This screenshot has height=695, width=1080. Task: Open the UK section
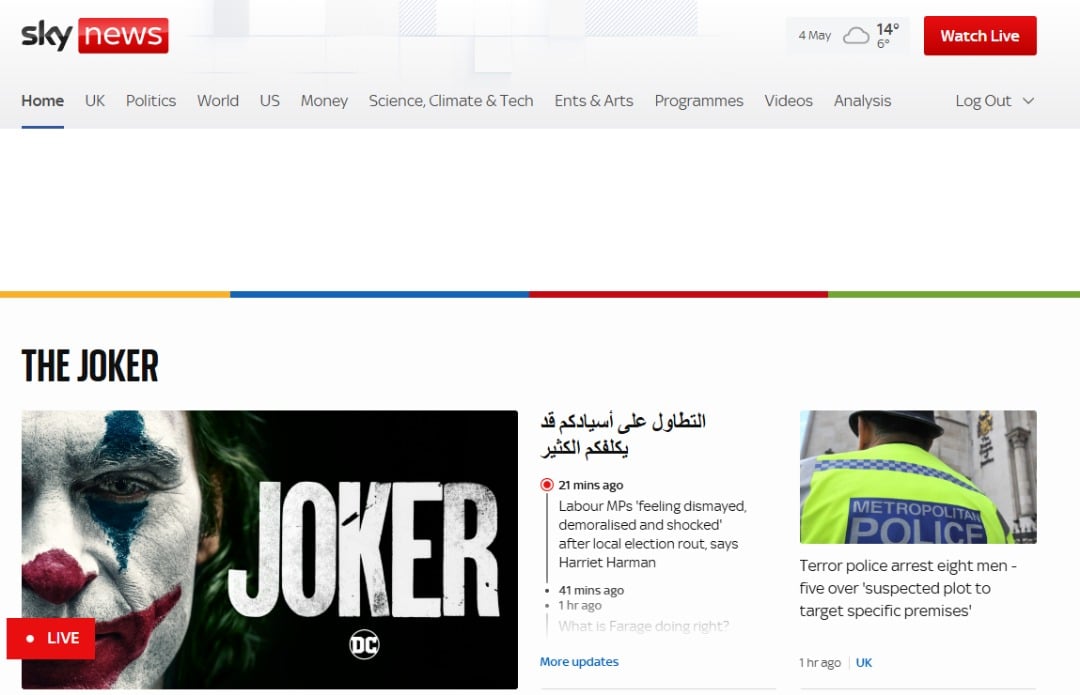click(95, 101)
